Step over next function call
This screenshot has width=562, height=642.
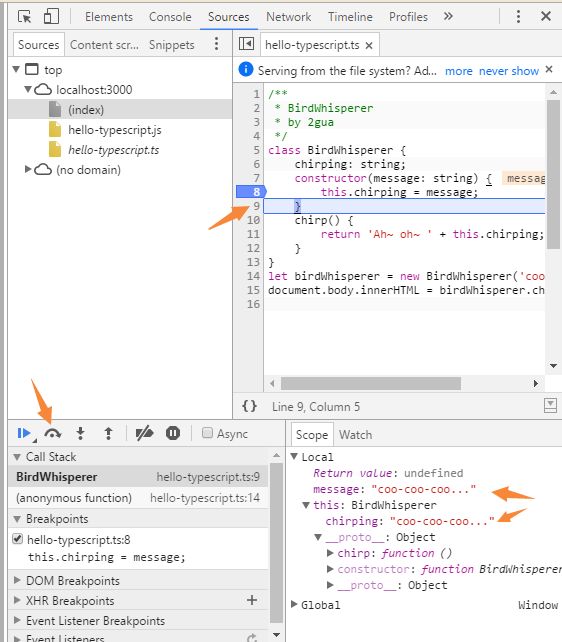pyautogui.click(x=53, y=433)
